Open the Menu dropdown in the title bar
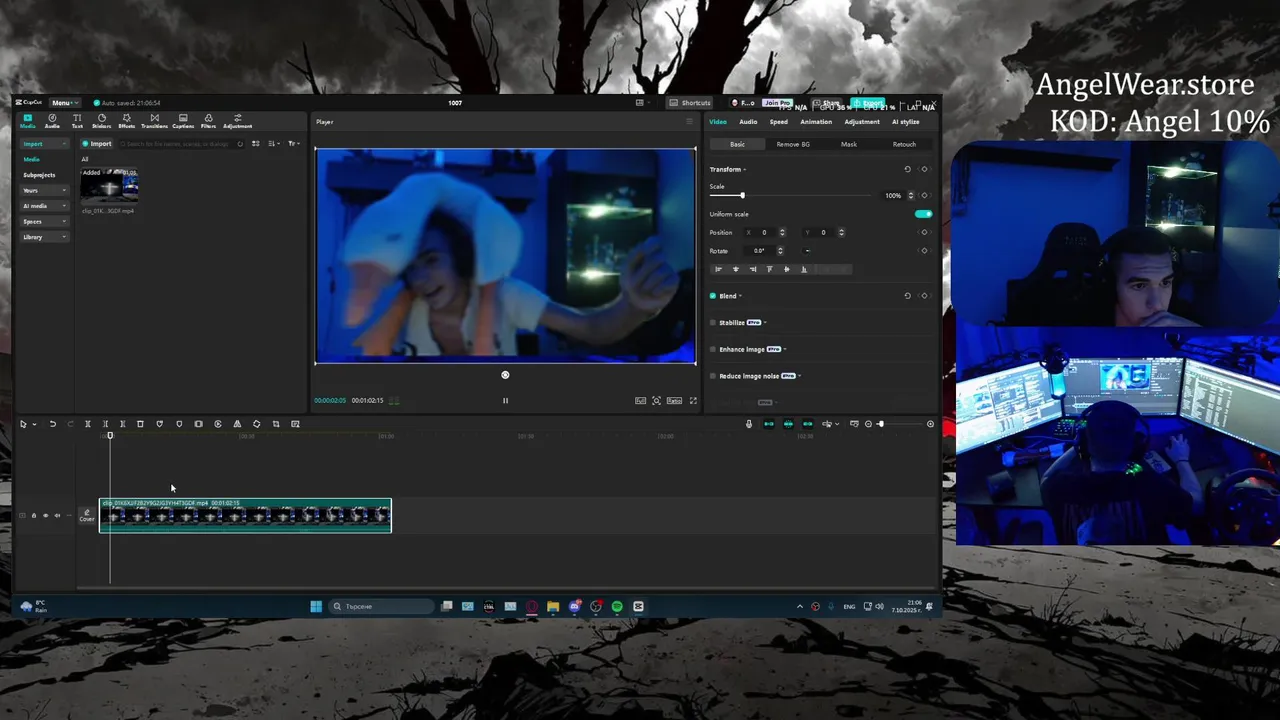The height and width of the screenshot is (720, 1280). 63,103
